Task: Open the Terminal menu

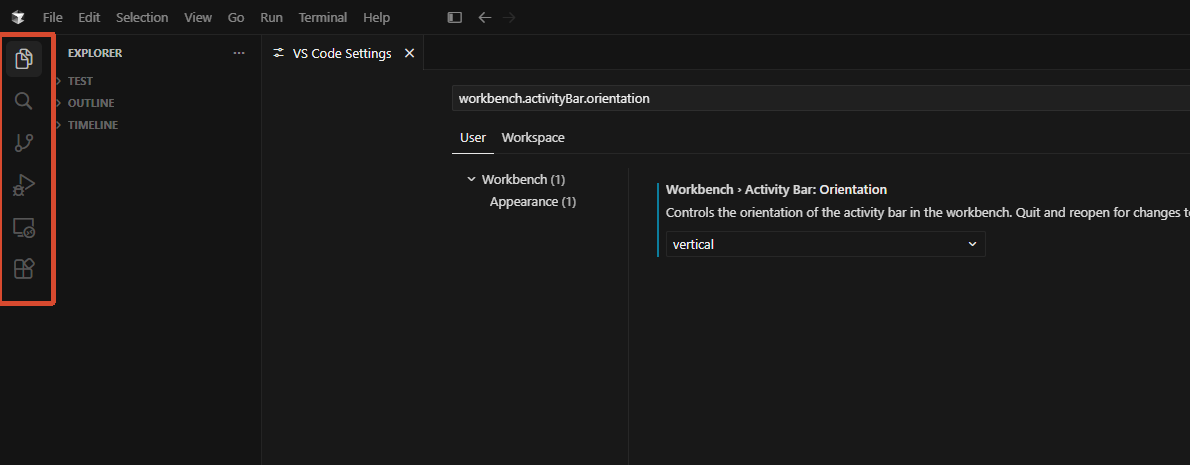Action: coord(323,17)
